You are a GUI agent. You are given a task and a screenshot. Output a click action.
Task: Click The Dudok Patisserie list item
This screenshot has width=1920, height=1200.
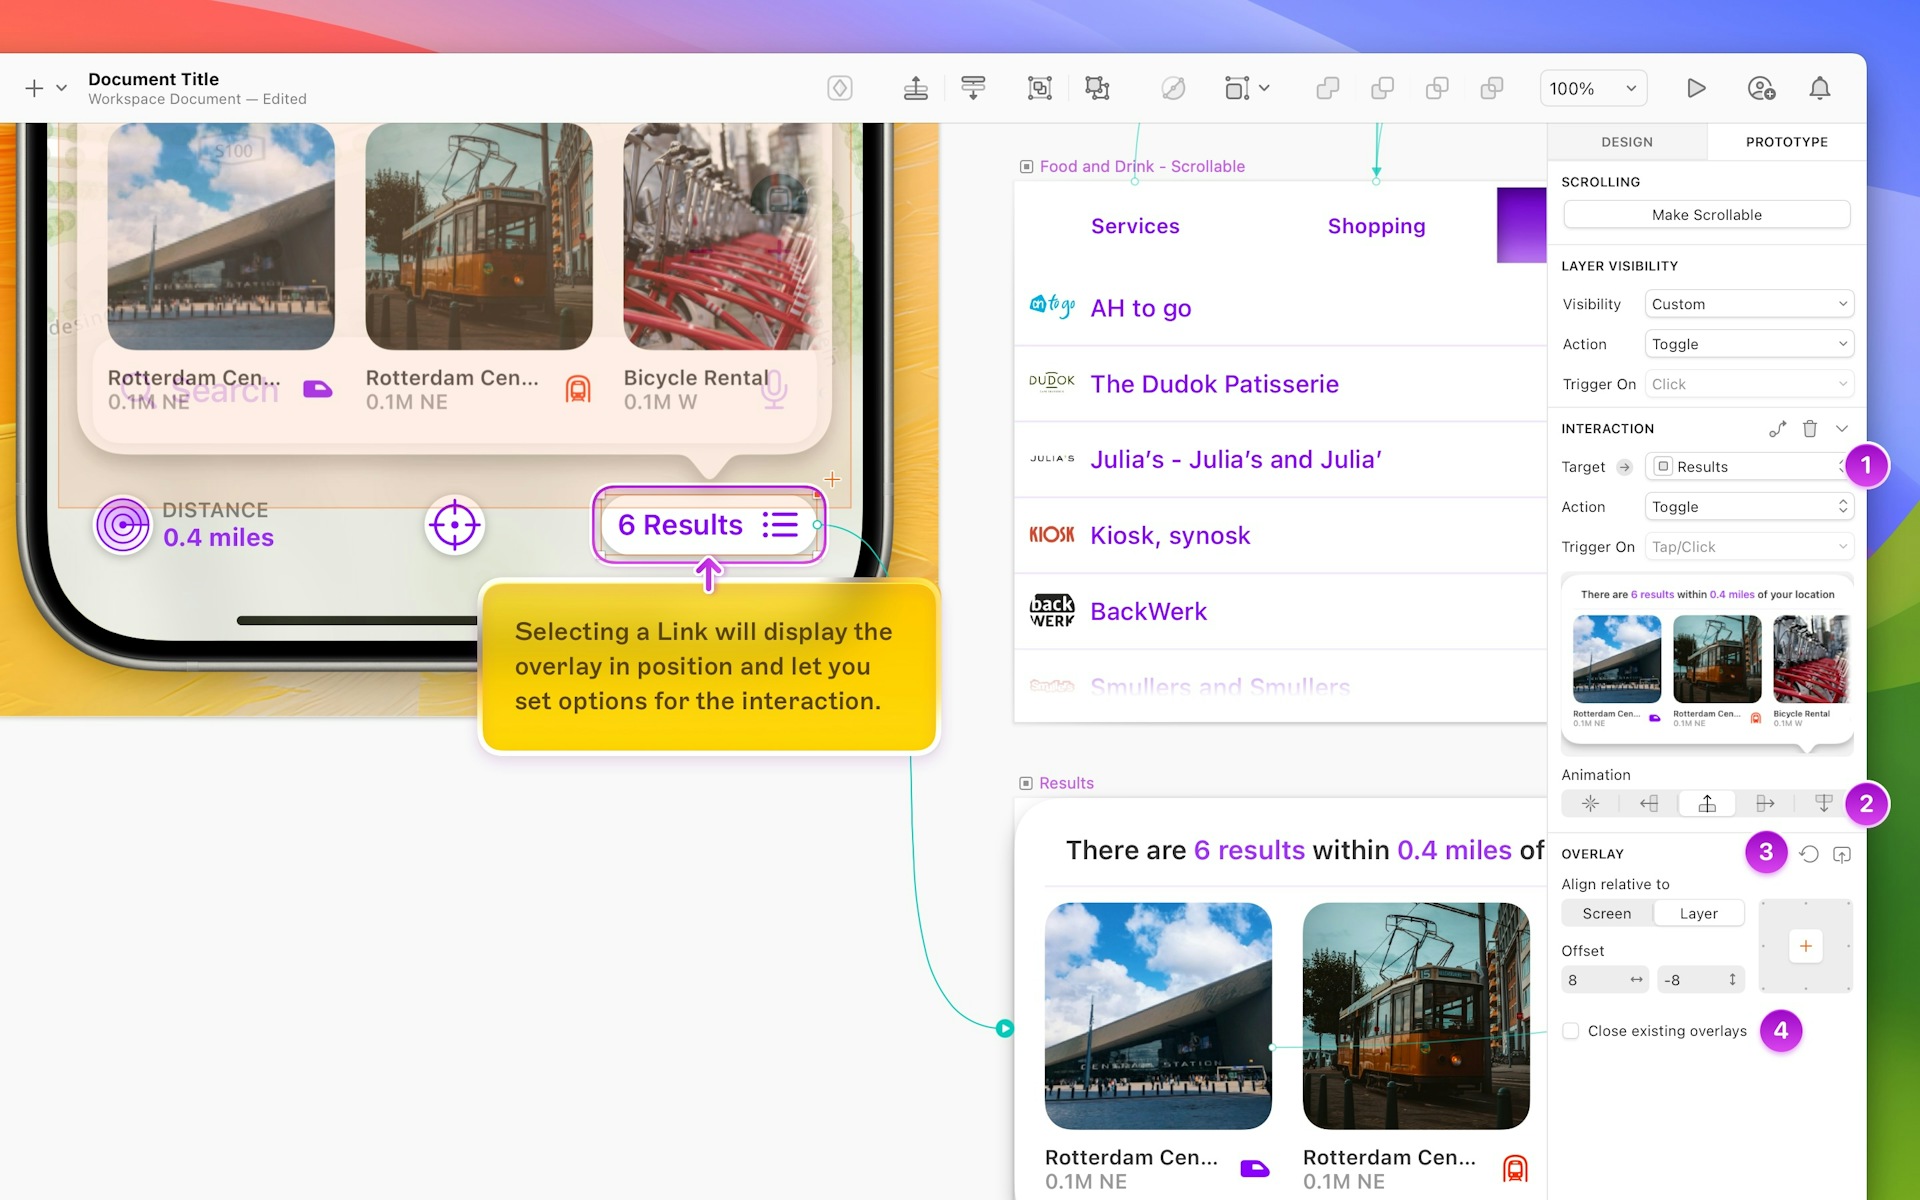[x=1214, y=384]
